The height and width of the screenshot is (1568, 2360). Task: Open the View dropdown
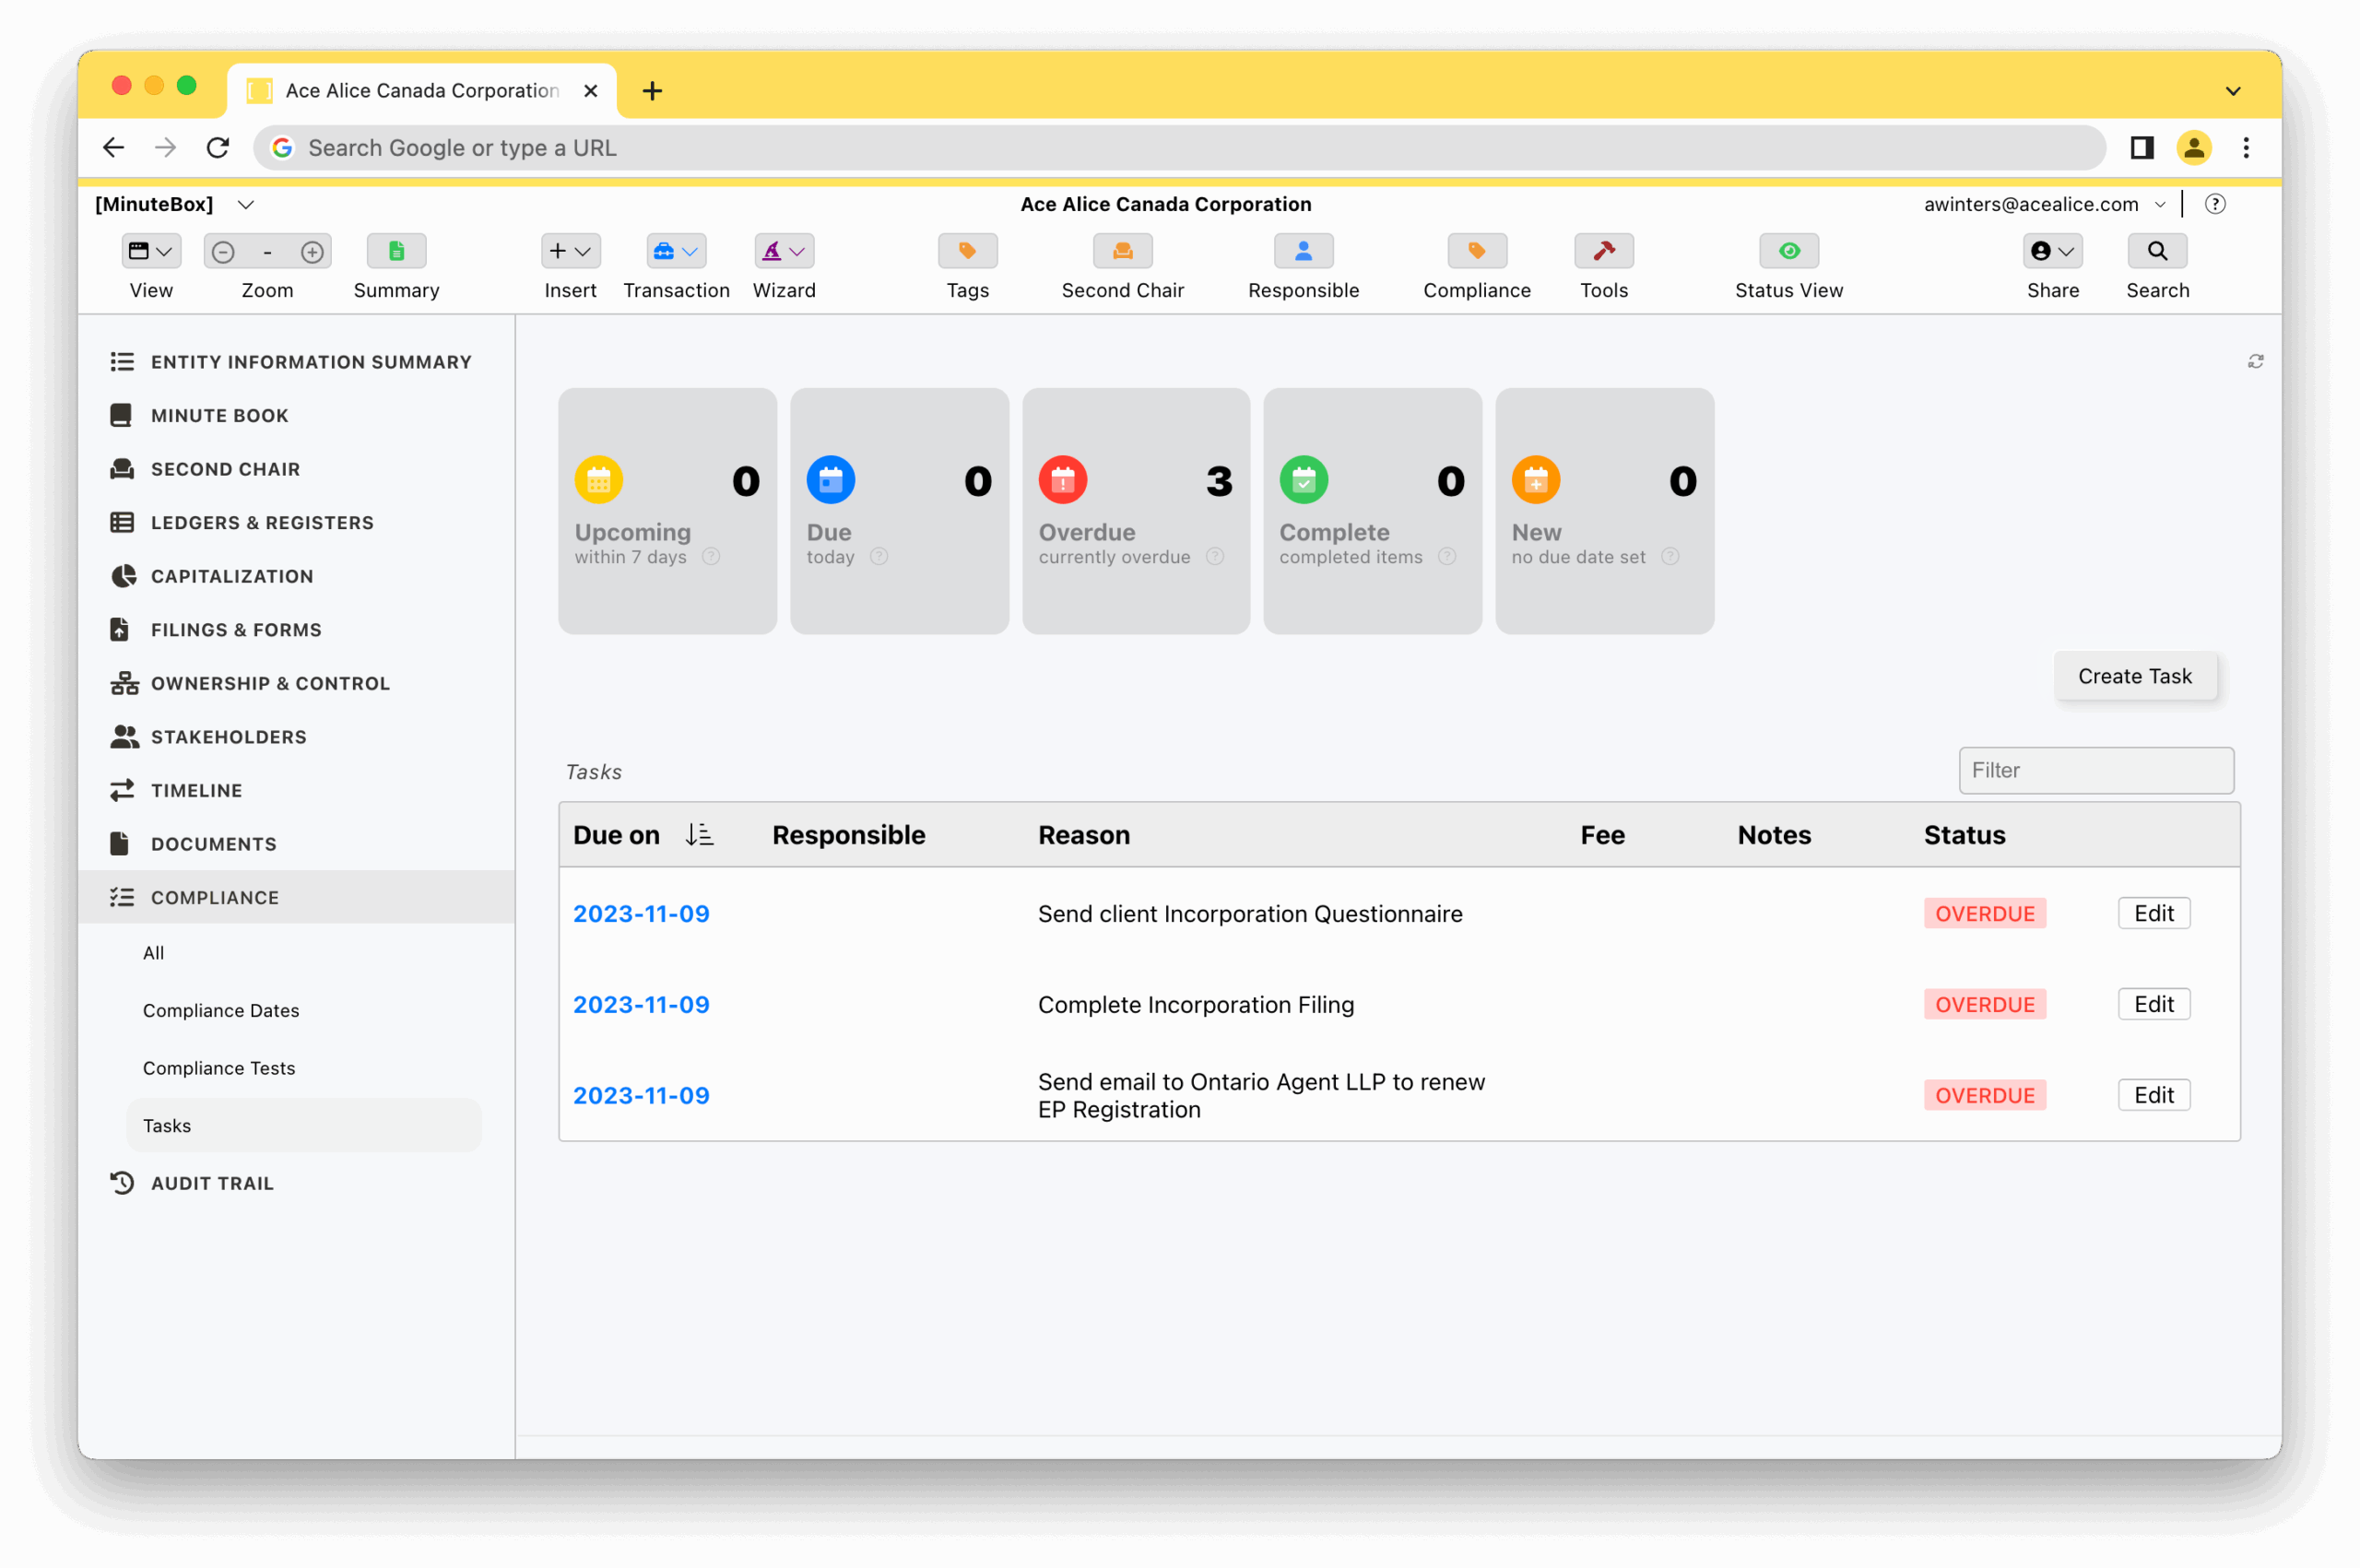pyautogui.click(x=151, y=251)
